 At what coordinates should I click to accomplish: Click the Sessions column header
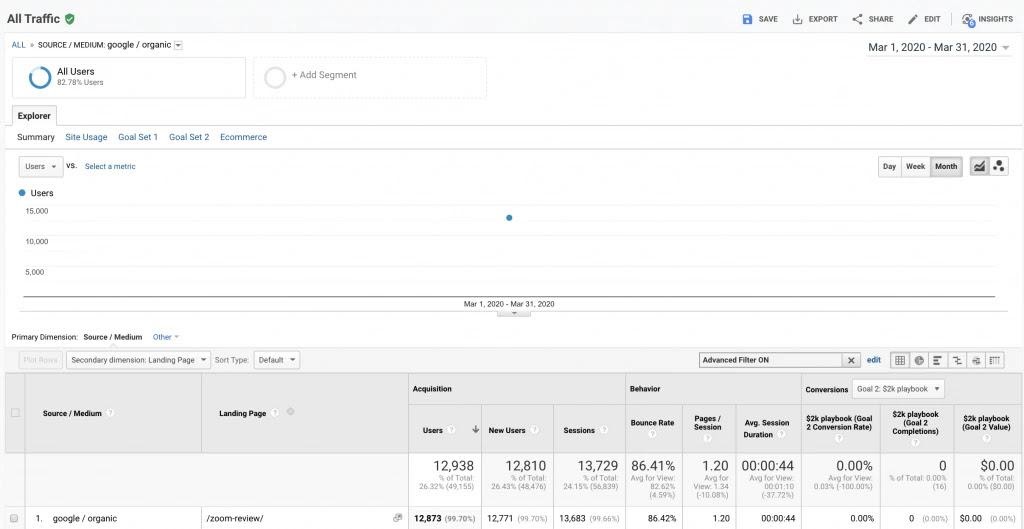click(579, 430)
